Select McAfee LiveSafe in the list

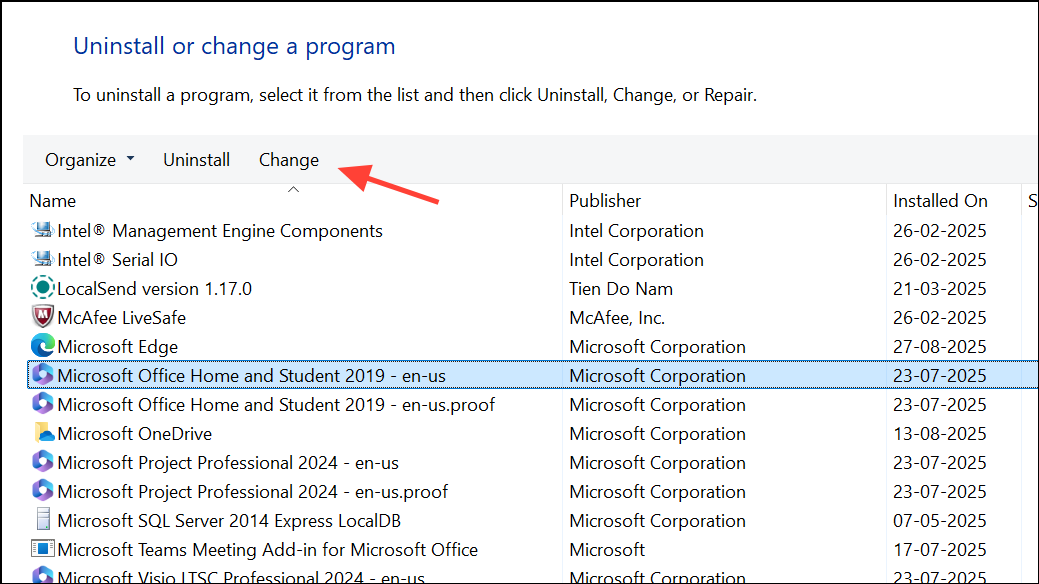121,318
